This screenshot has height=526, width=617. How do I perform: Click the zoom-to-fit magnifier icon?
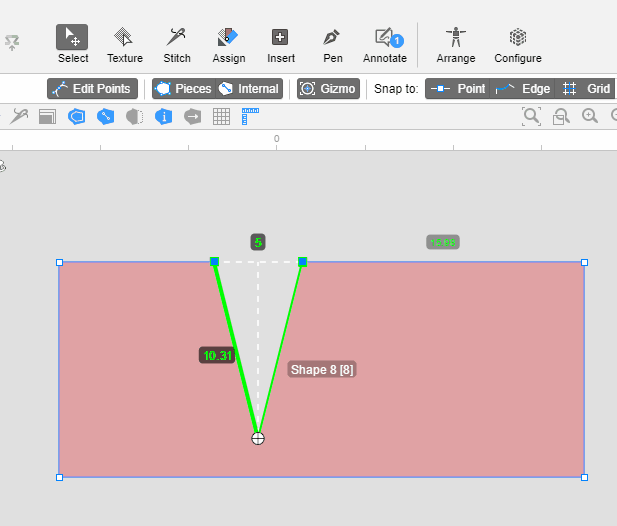point(531,116)
